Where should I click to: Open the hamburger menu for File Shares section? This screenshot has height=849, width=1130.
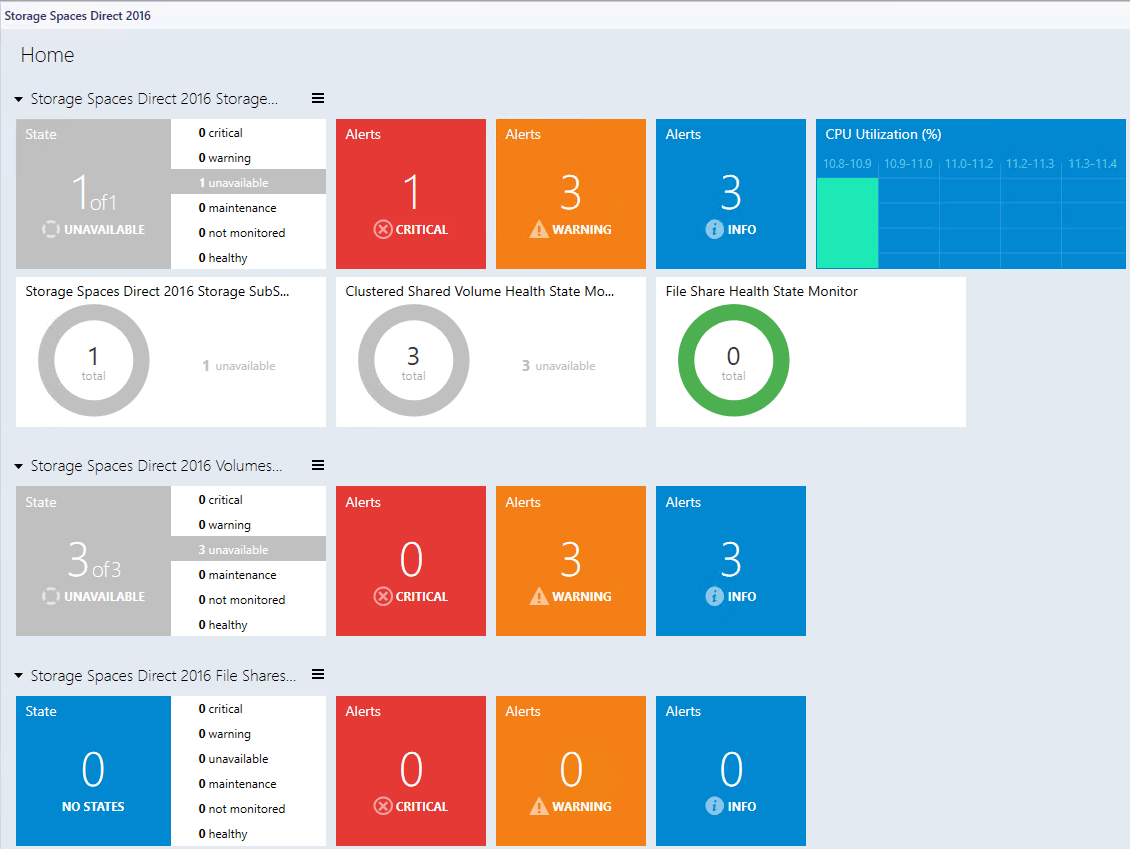318,674
